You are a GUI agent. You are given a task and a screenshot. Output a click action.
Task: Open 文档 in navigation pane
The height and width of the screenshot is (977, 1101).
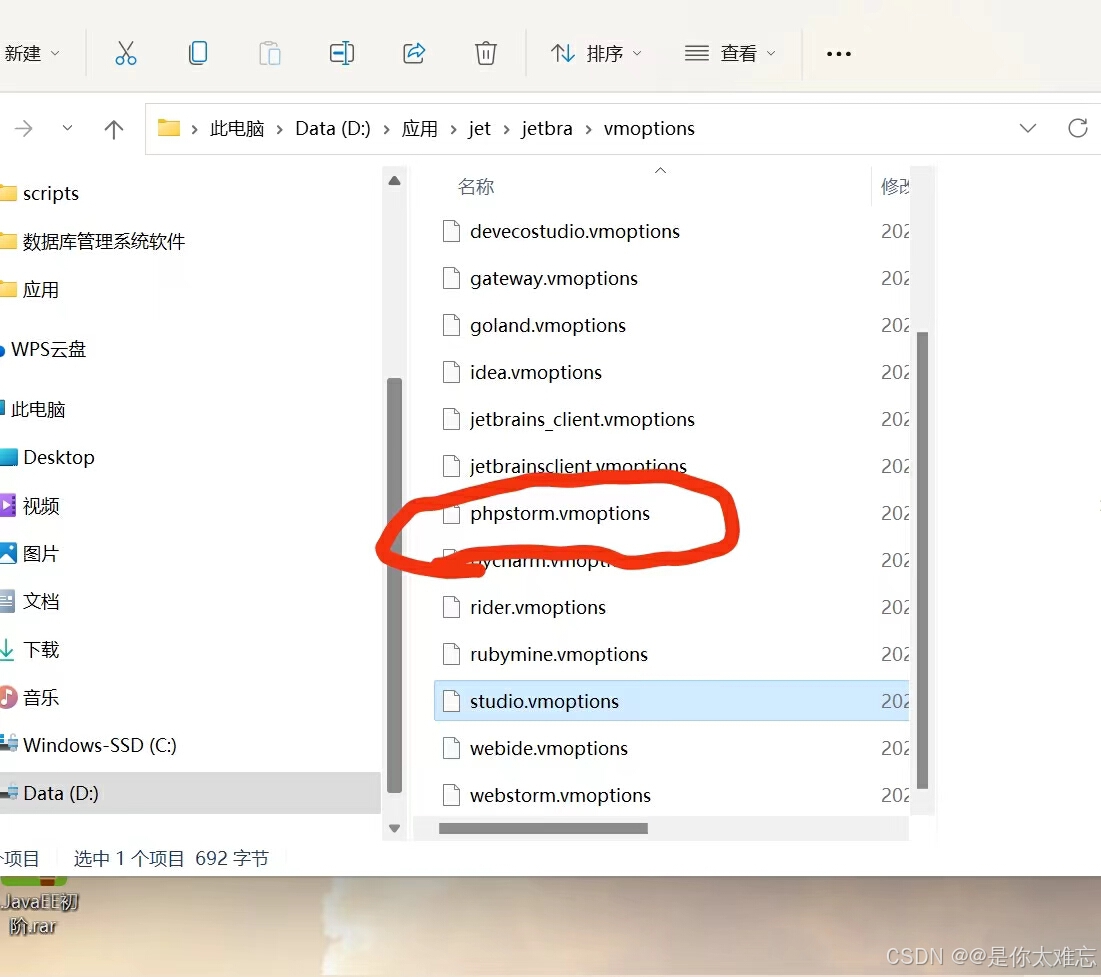pyautogui.click(x=30, y=601)
